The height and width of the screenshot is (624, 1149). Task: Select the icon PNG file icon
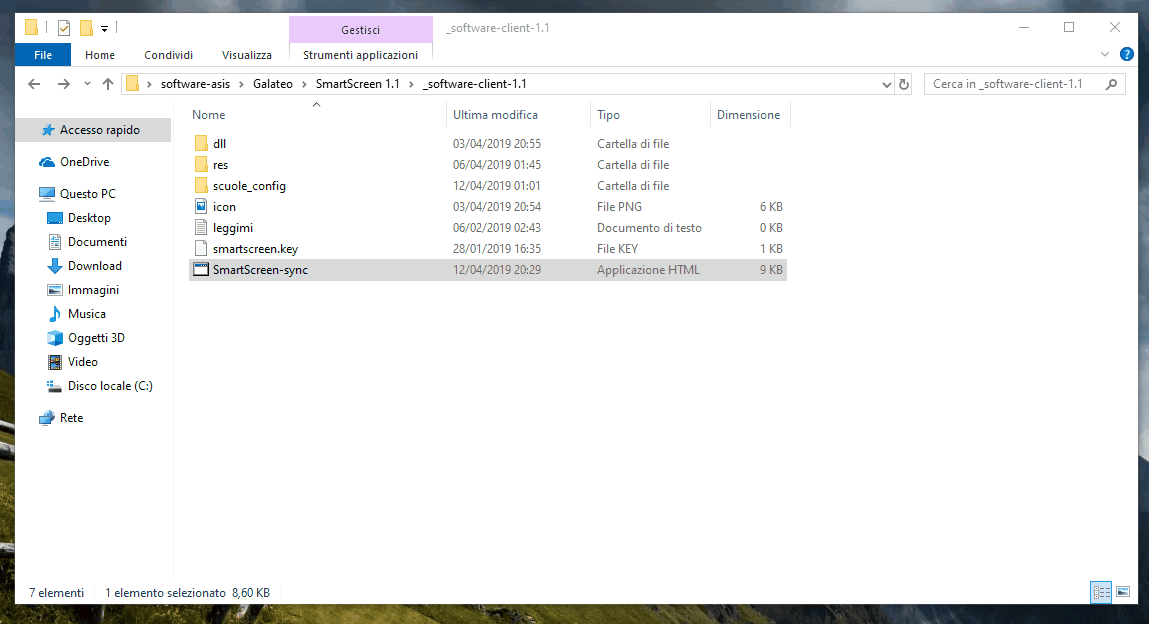tap(201, 207)
